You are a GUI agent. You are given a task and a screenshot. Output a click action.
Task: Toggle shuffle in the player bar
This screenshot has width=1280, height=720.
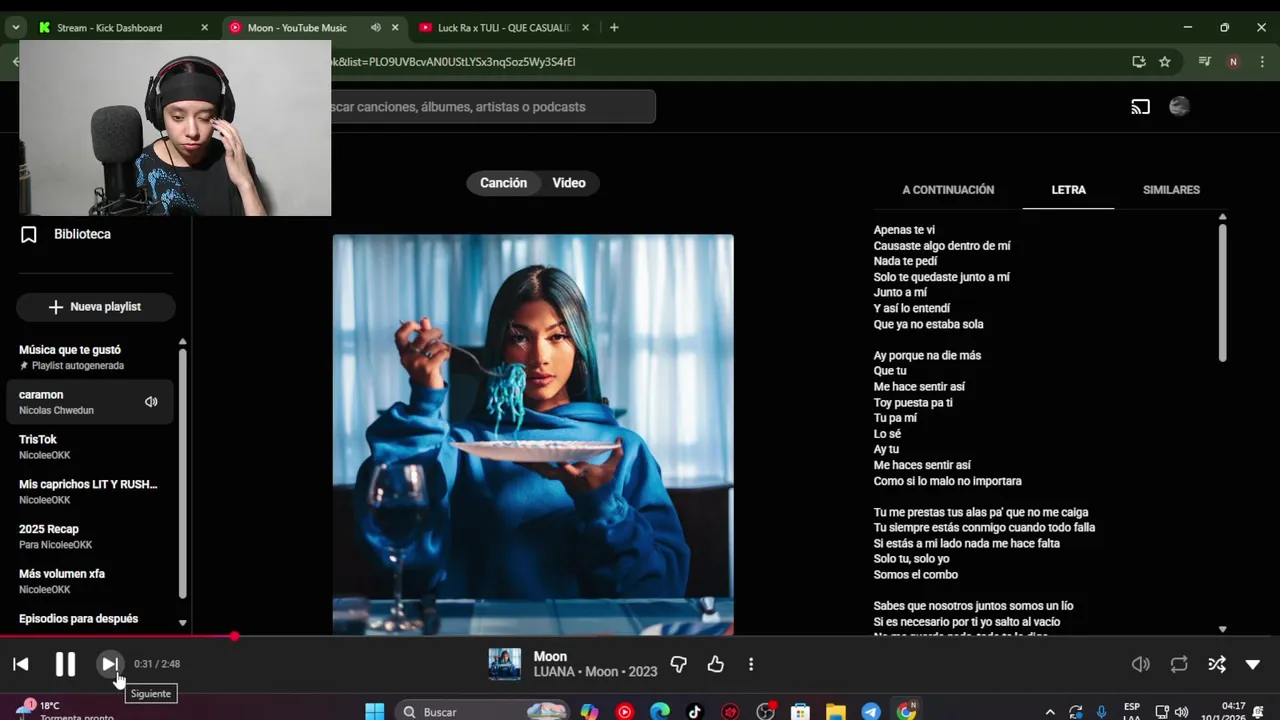pos(1217,664)
